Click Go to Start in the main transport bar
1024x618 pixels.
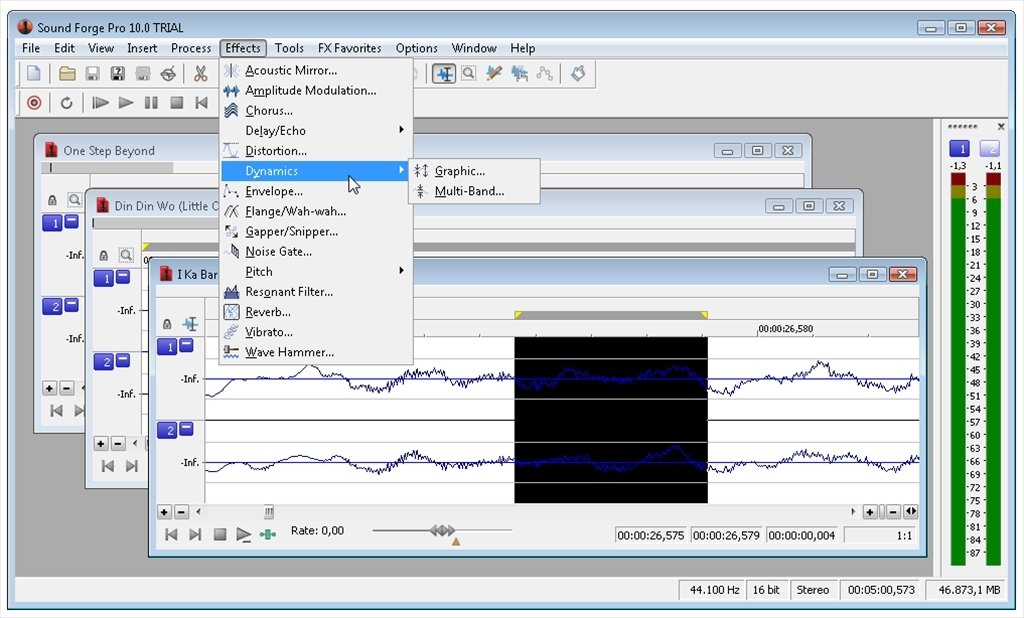click(202, 103)
